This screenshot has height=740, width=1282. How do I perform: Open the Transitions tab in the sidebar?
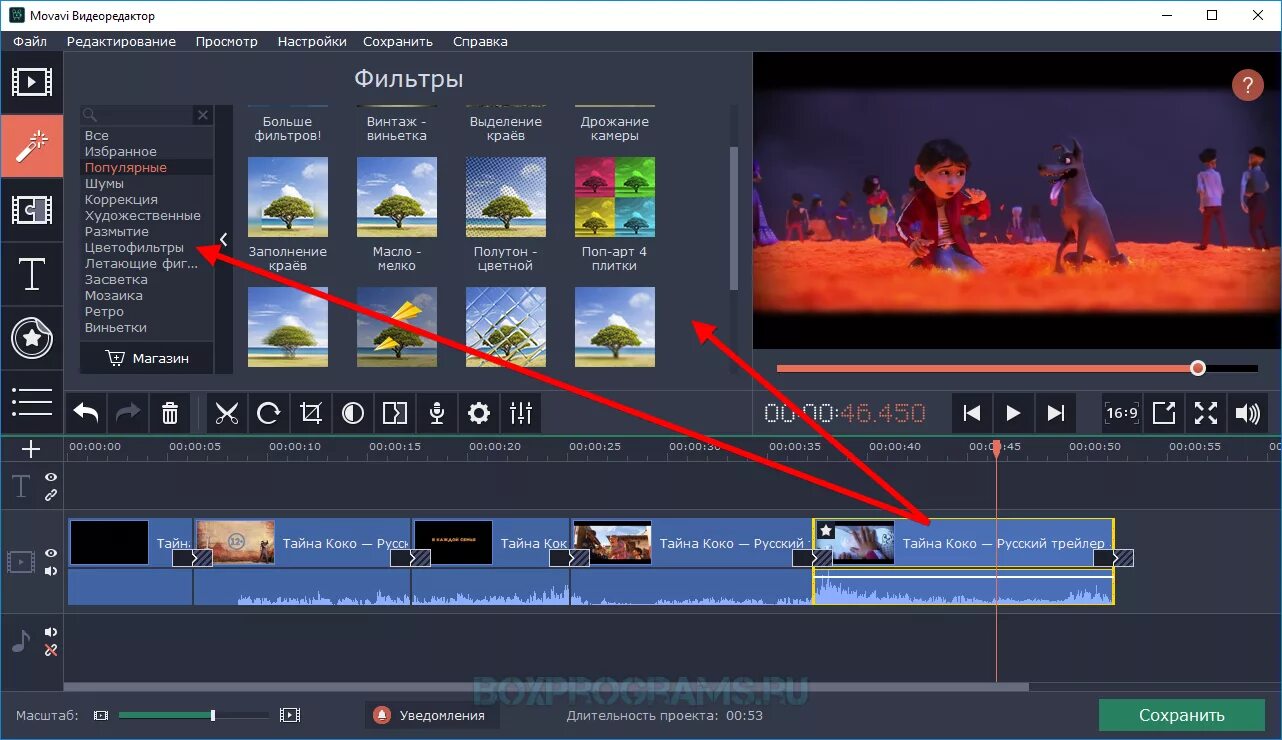click(x=32, y=210)
